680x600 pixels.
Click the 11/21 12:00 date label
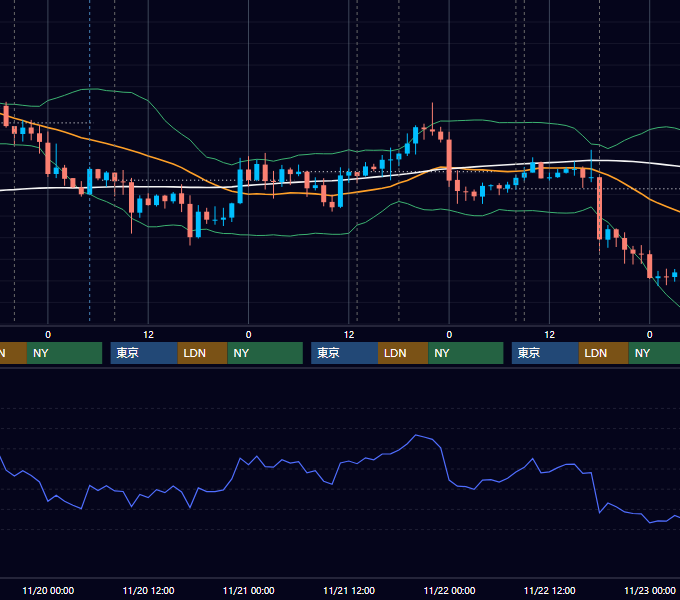point(349,590)
